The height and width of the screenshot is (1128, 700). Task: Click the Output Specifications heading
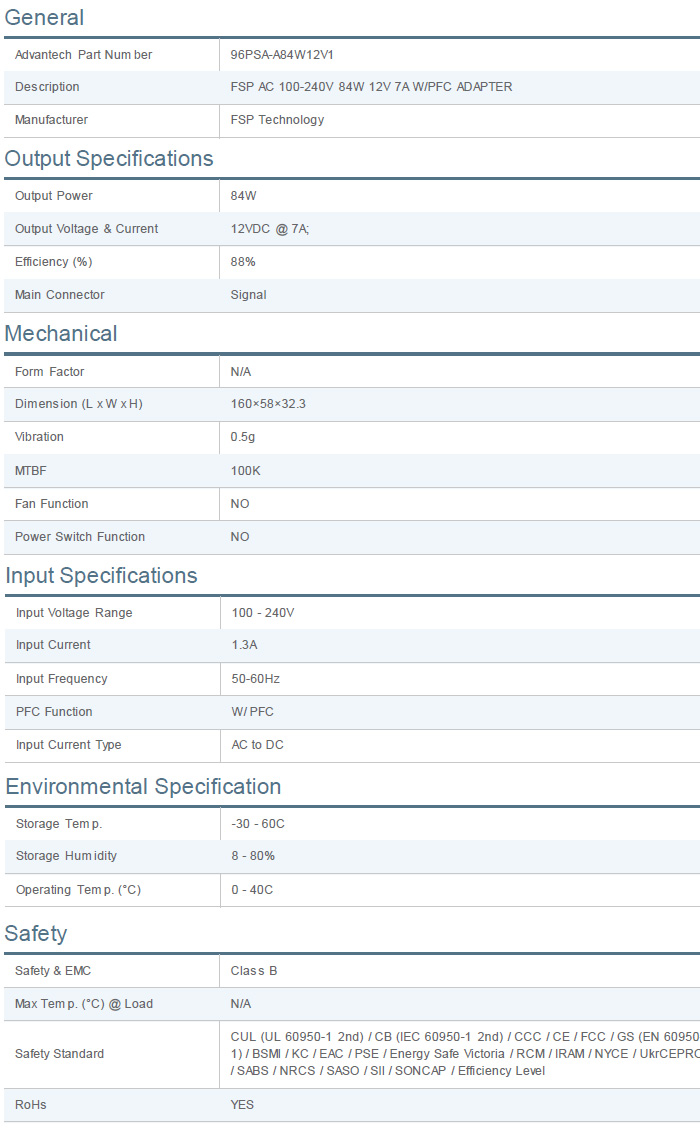pyautogui.click(x=109, y=159)
